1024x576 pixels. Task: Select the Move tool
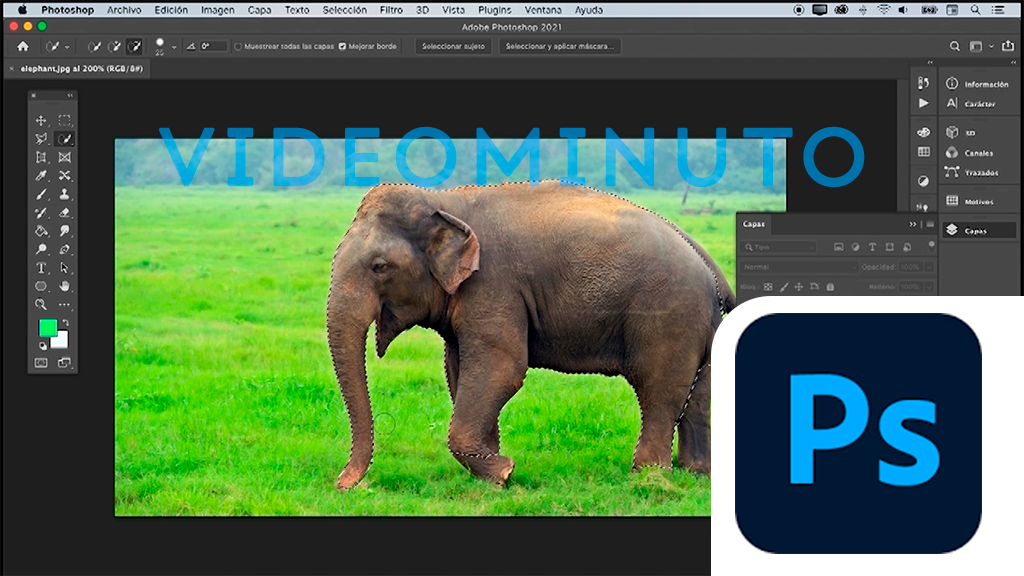point(42,120)
